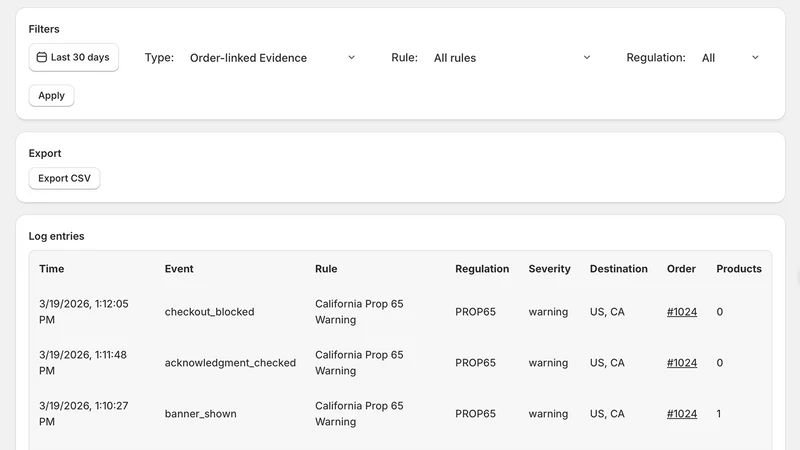The image size is (800, 450).
Task: Click warning severity in the banner_shown row
Action: [x=548, y=414]
